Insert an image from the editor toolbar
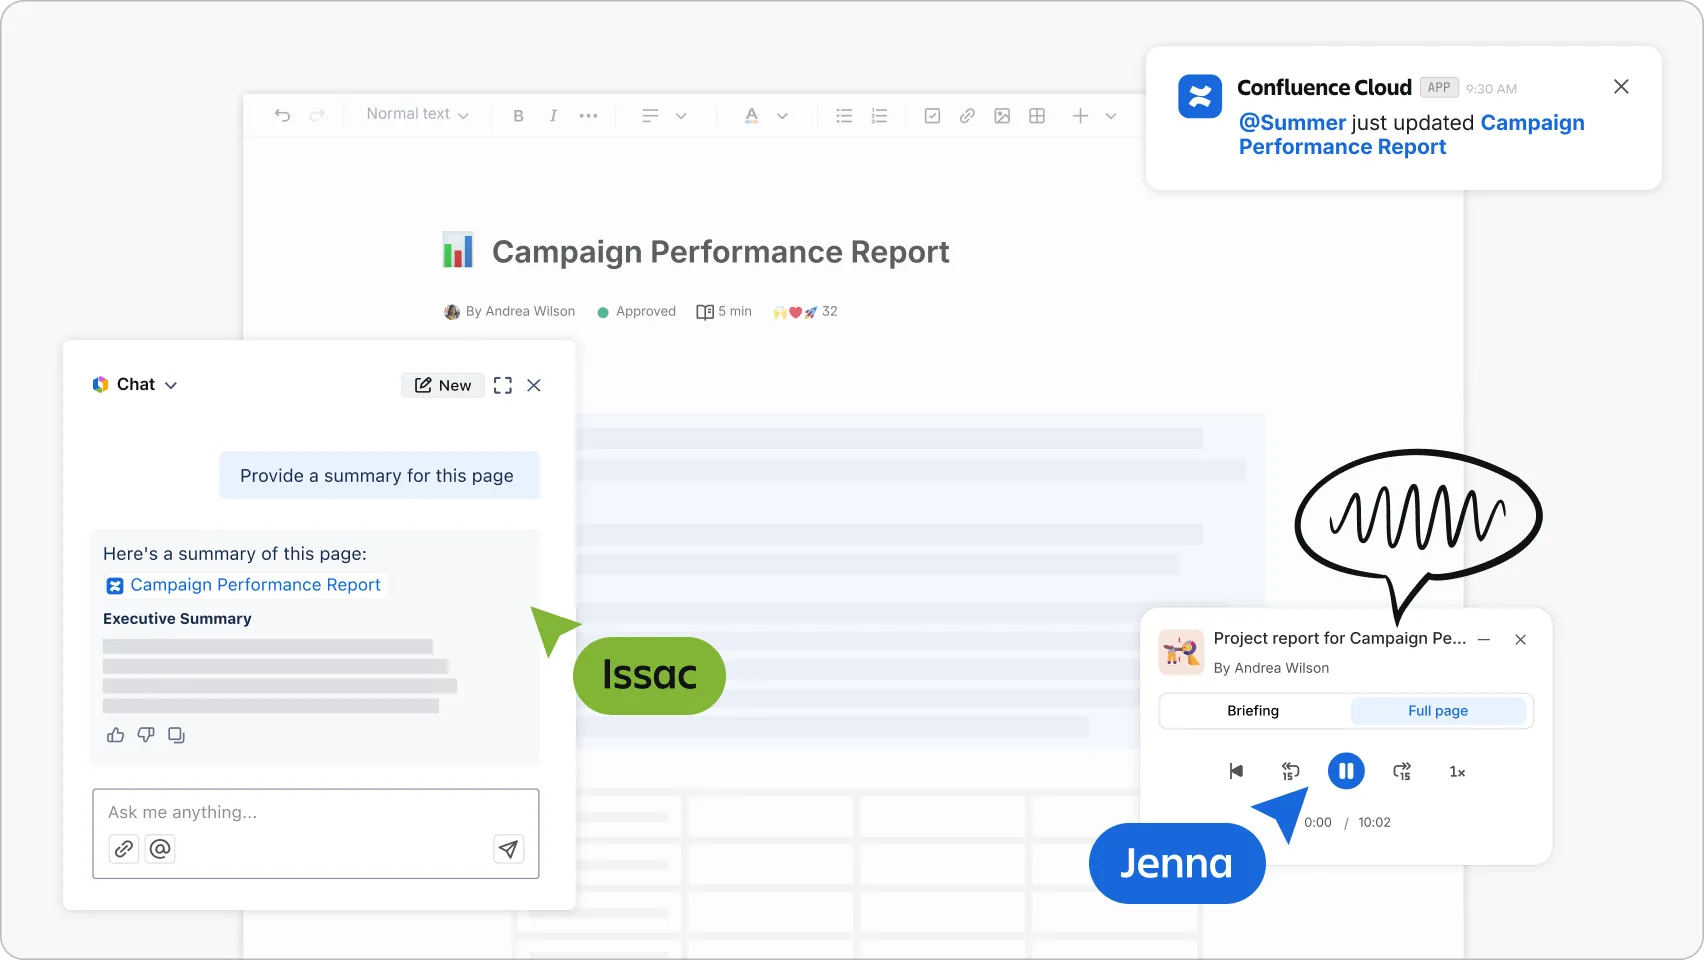 point(1002,116)
